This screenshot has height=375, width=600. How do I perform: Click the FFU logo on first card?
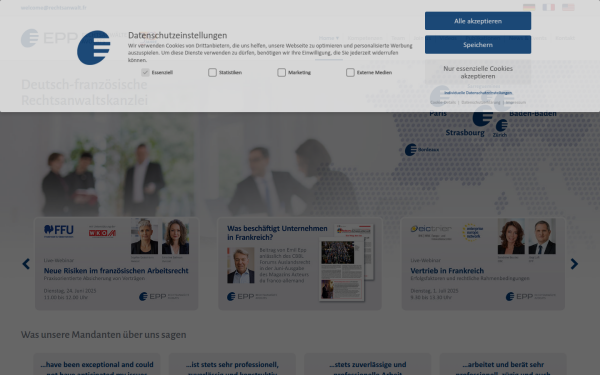coord(59,231)
